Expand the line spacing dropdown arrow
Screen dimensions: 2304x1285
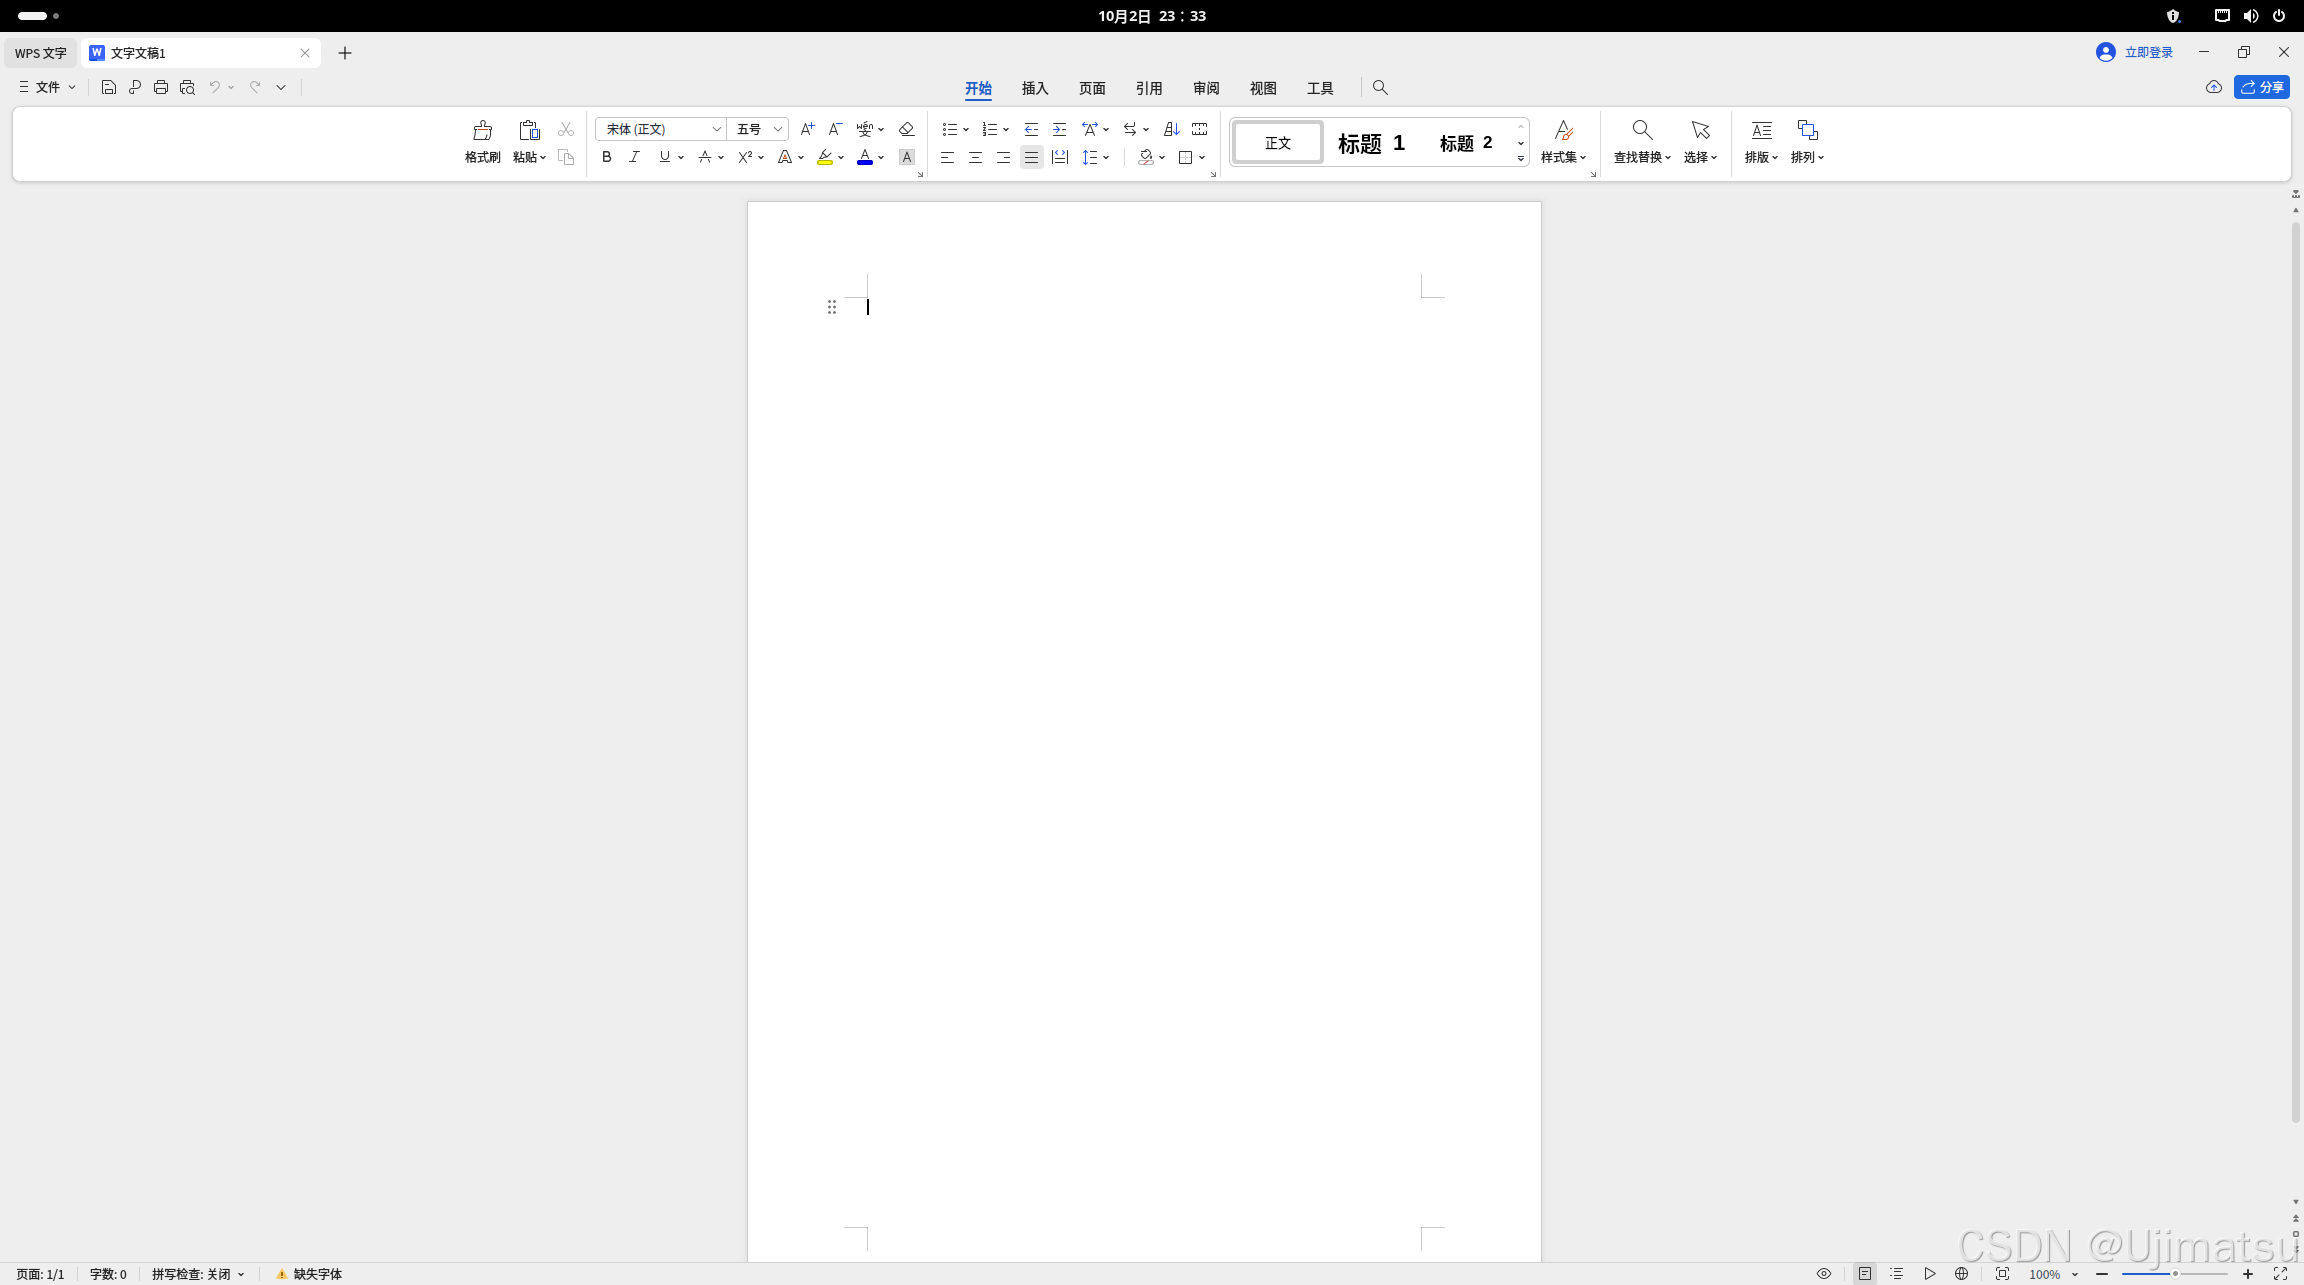(1106, 157)
